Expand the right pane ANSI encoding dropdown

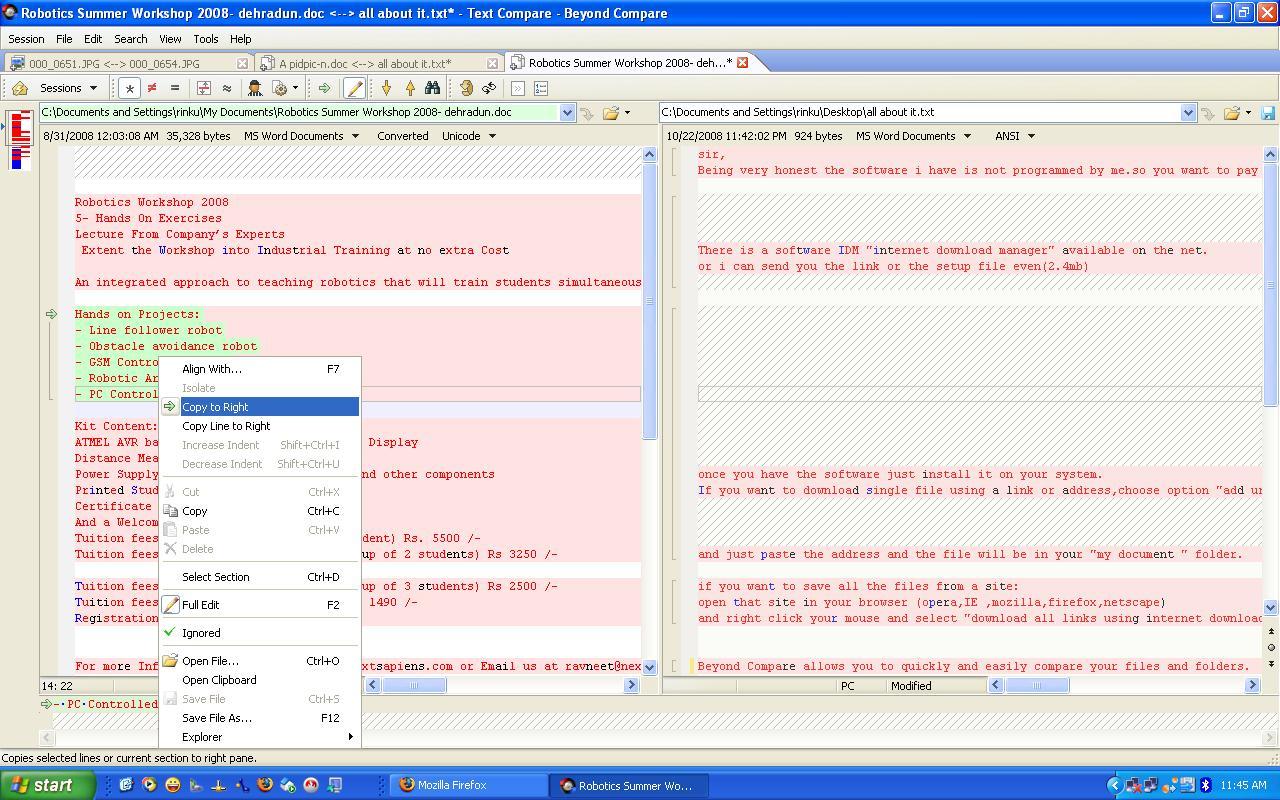(x=1014, y=136)
